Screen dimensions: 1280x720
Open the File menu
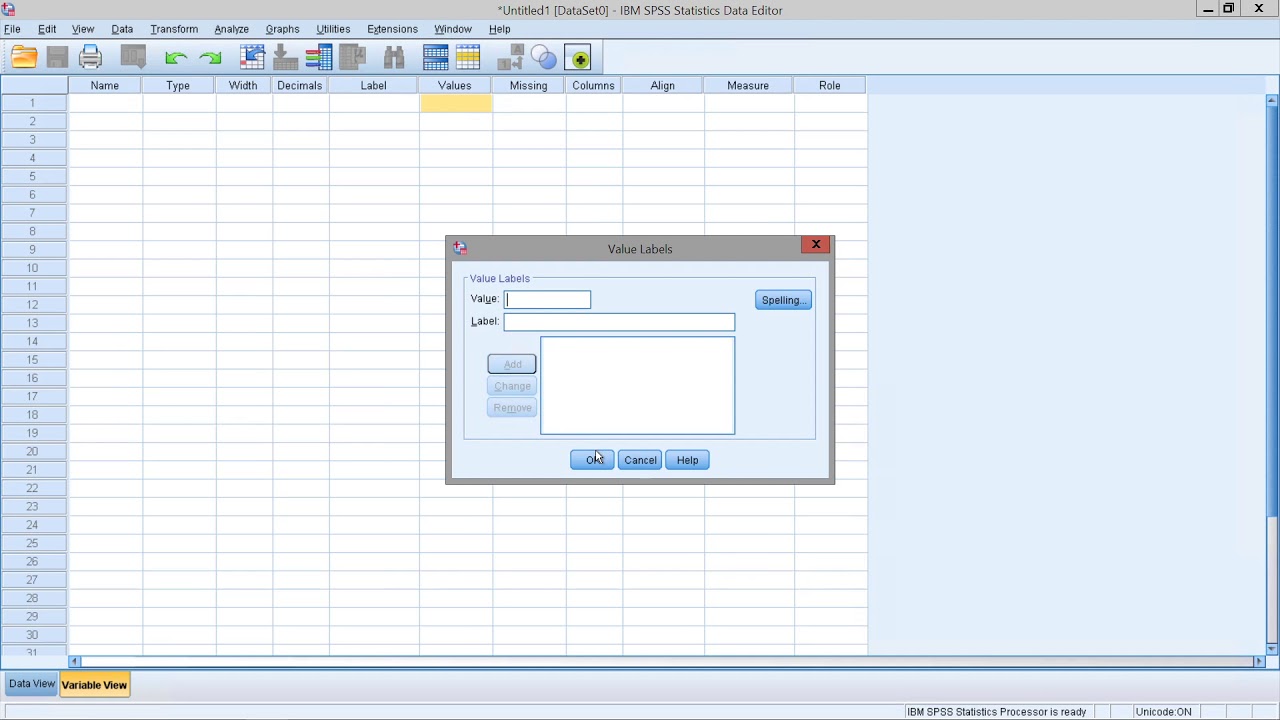click(12, 29)
